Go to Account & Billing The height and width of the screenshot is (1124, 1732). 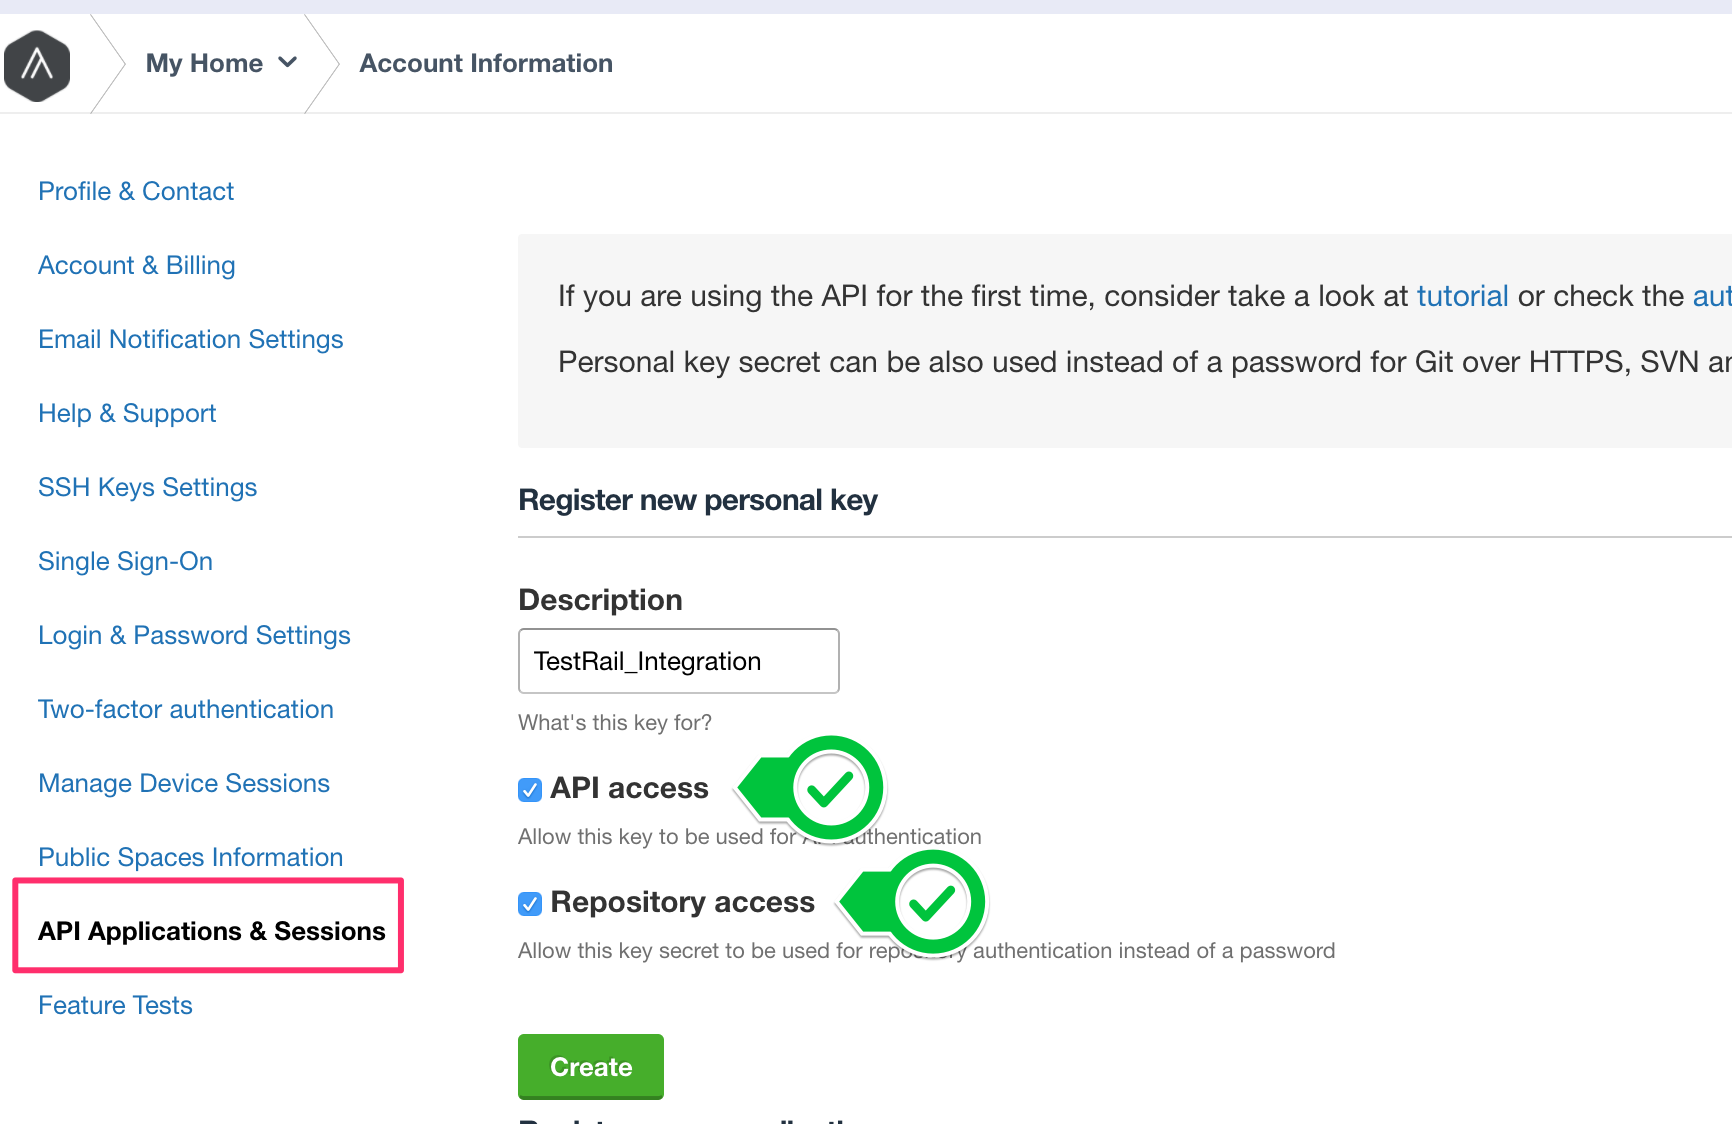[137, 265]
